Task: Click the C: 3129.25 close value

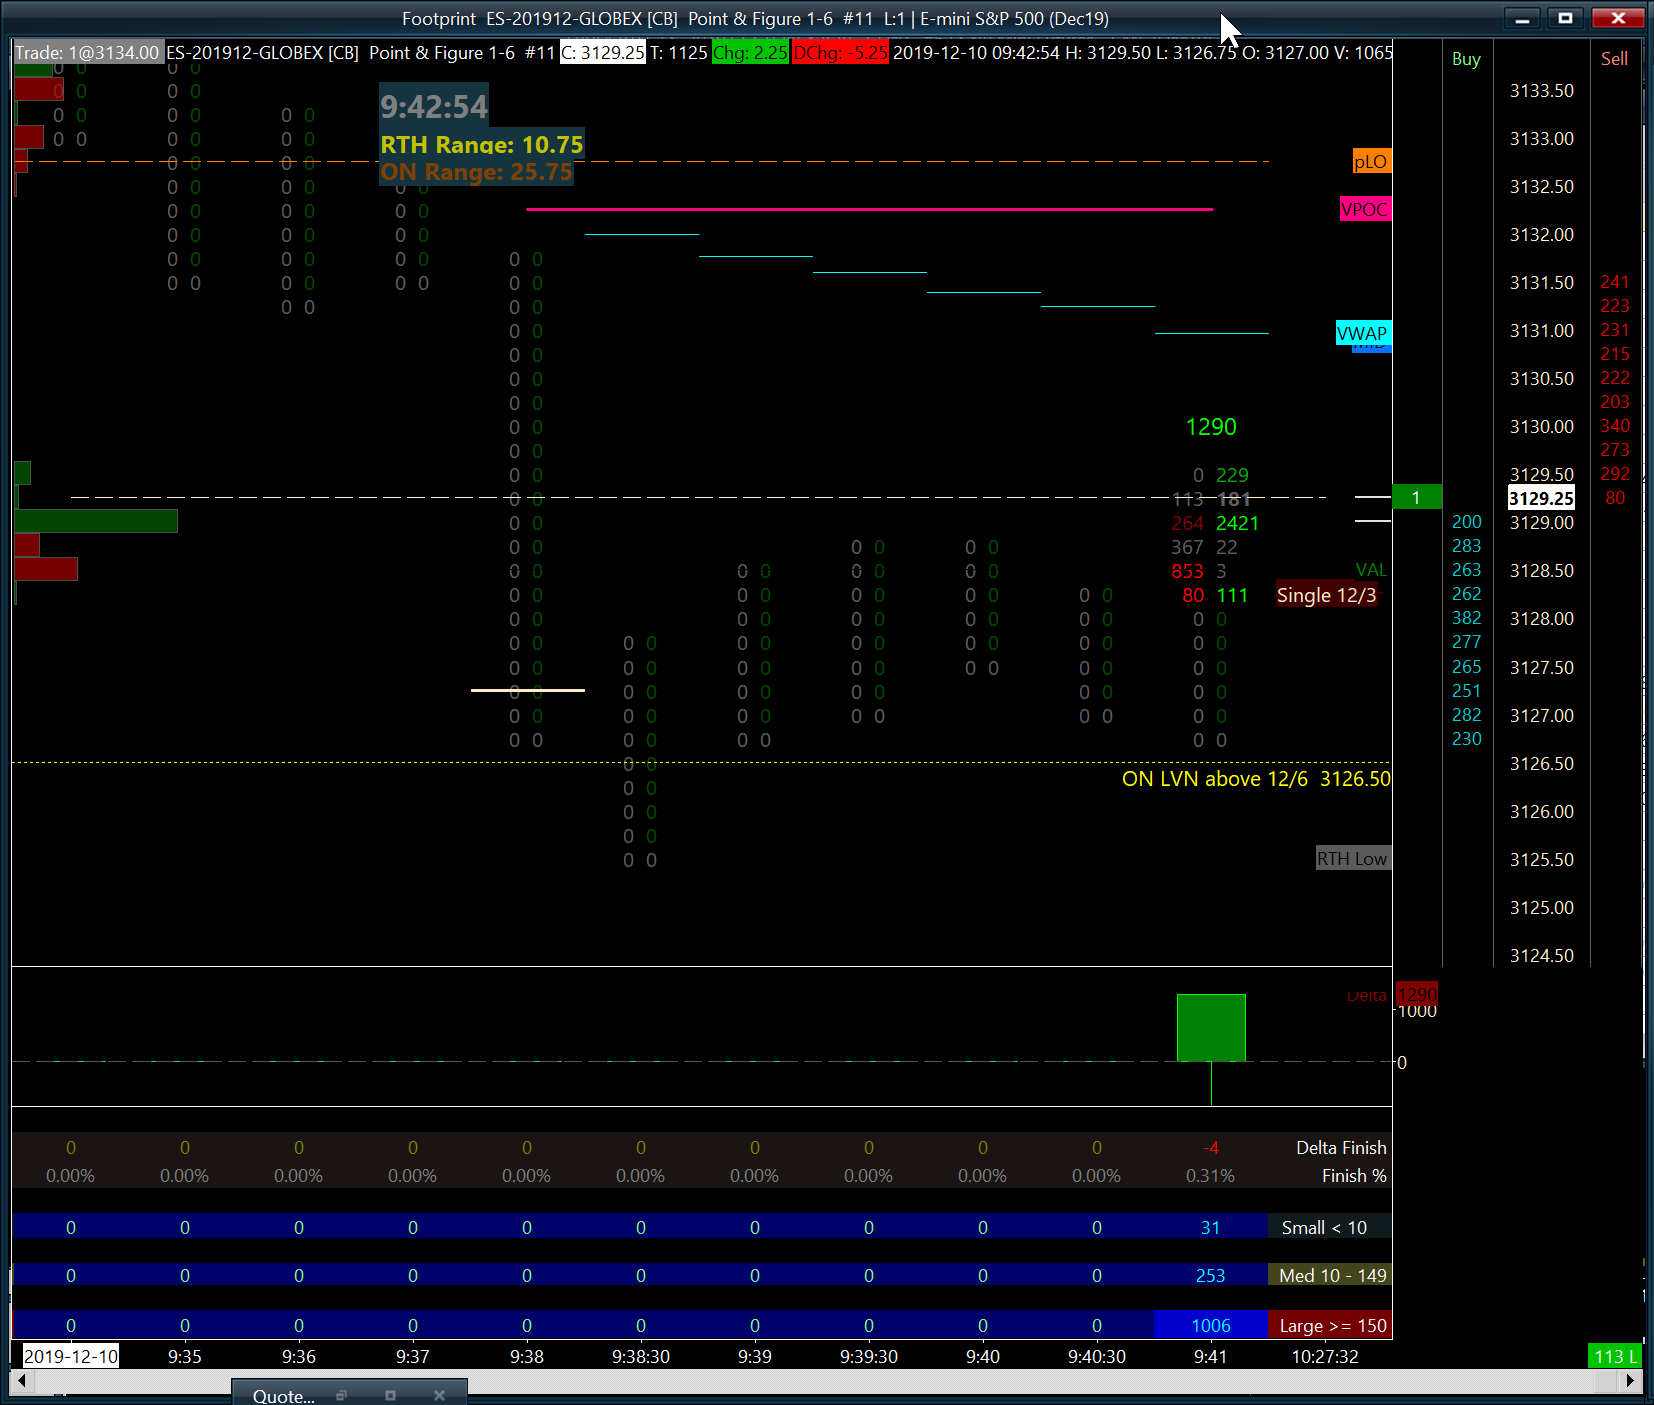Action: tap(603, 52)
